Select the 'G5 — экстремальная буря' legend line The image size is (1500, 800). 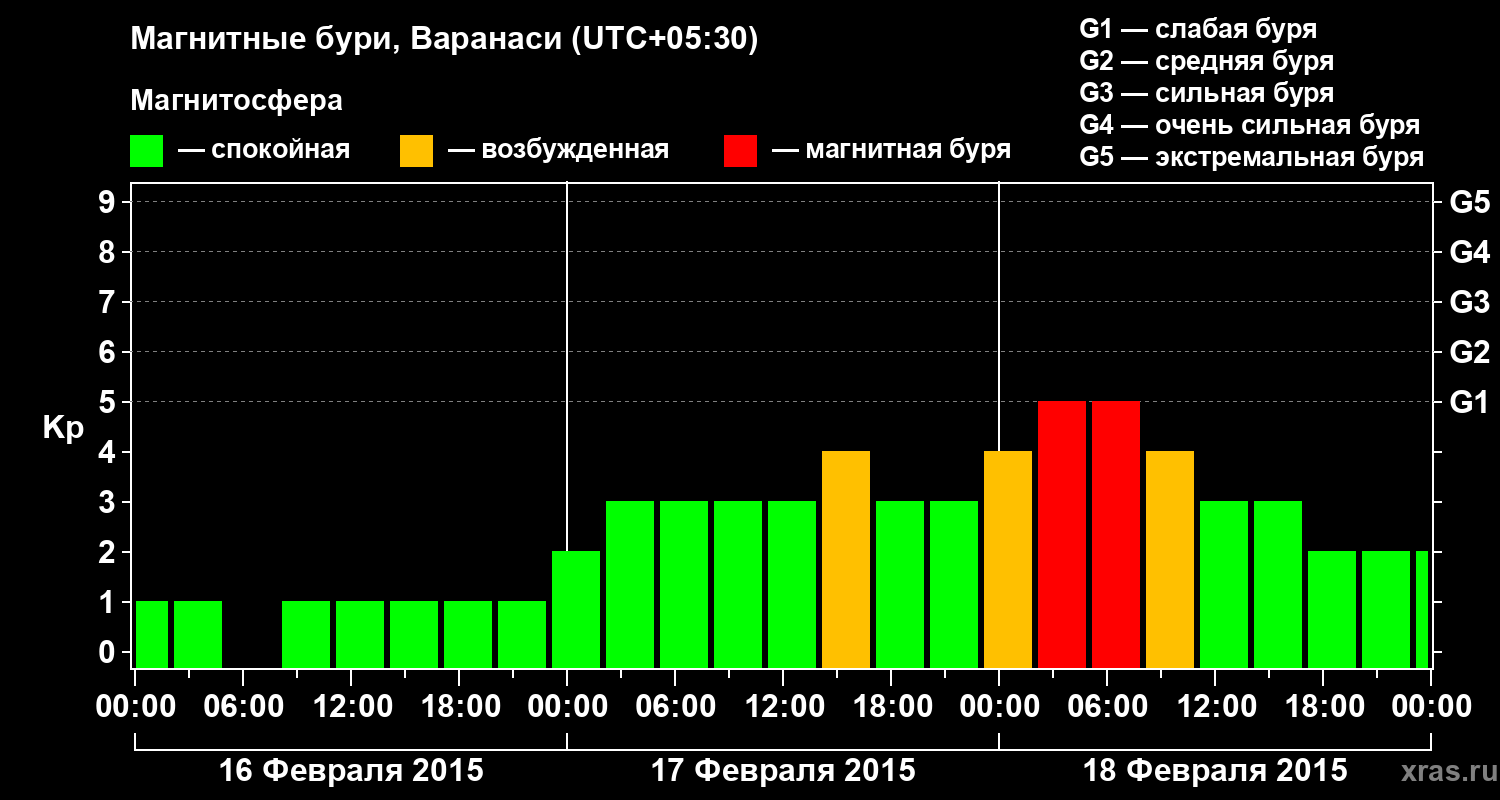click(x=1251, y=157)
